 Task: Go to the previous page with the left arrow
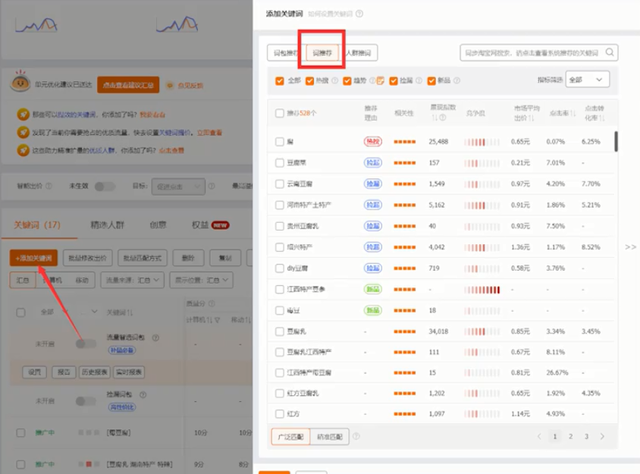539,436
